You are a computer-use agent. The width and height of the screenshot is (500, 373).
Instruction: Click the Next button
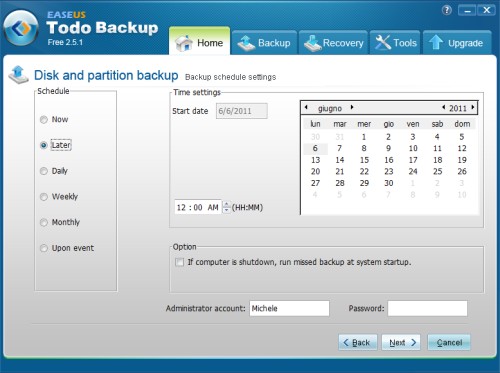(x=401, y=342)
